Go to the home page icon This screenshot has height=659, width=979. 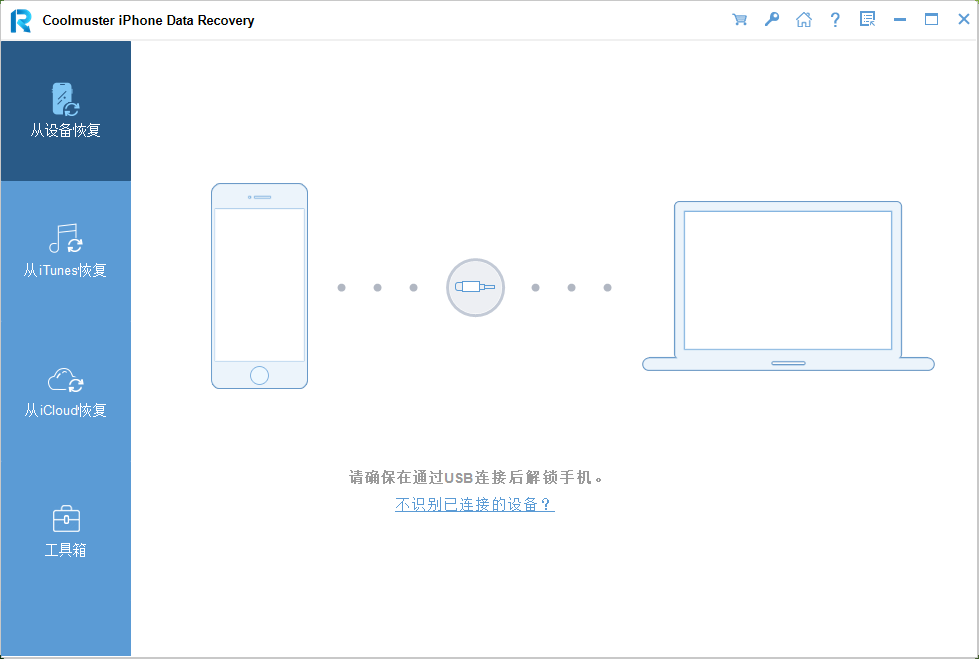coord(804,19)
